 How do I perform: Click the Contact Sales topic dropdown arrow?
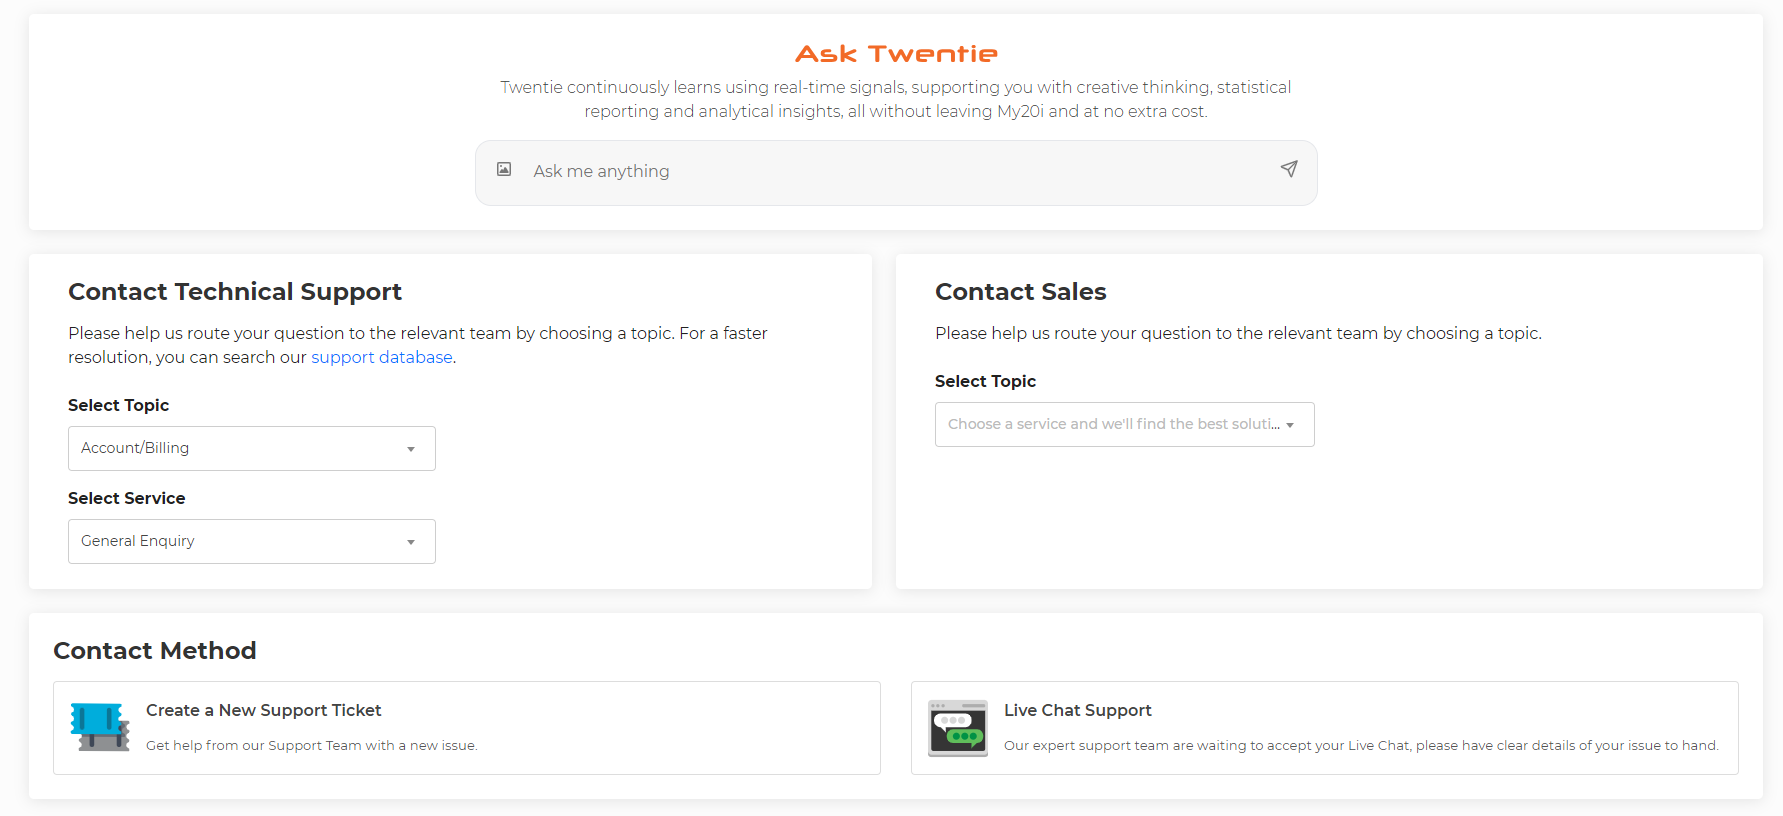click(1290, 425)
